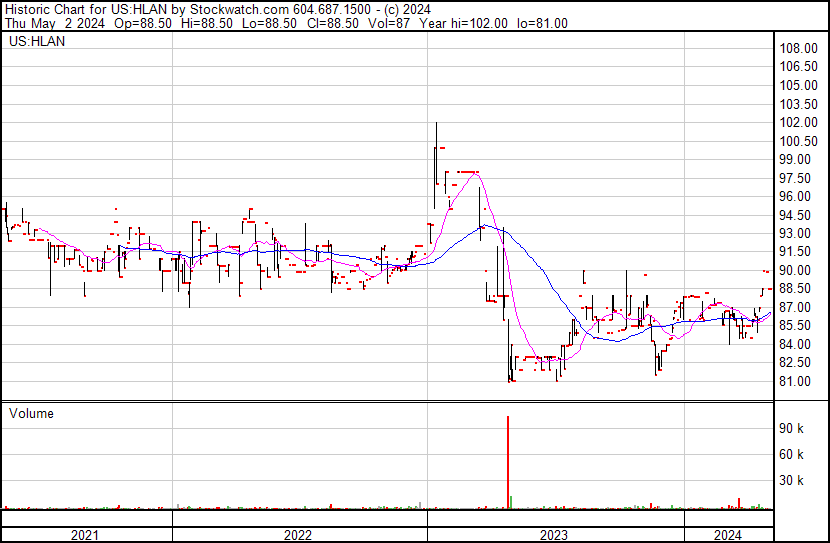This screenshot has height=543, width=830.
Task: Click the 102.00 price axis label
Action: [799, 122]
